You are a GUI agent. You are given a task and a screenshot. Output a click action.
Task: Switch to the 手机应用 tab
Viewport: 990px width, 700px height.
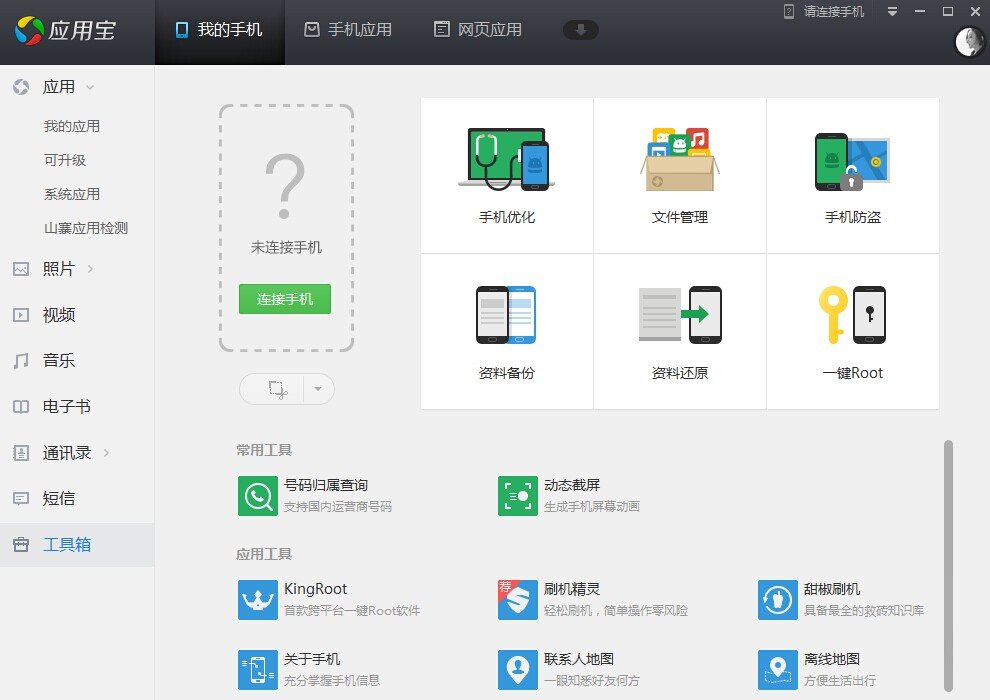click(x=348, y=29)
